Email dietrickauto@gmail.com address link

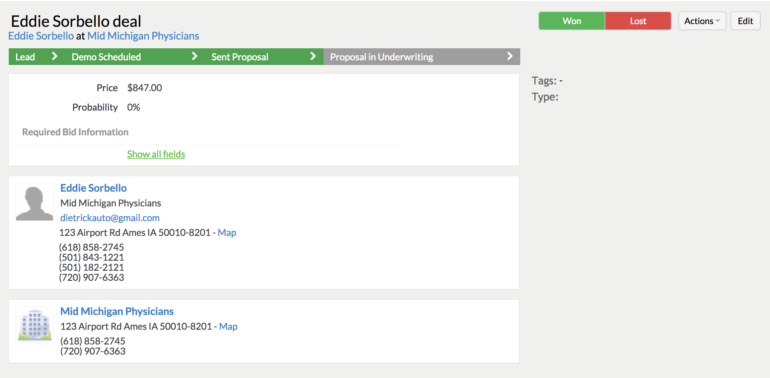click(x=110, y=217)
